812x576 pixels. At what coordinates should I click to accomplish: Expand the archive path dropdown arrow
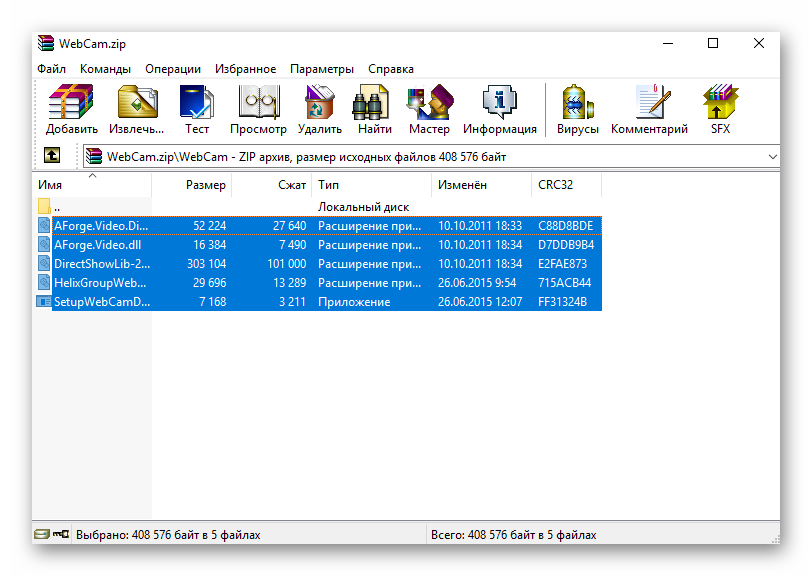pos(772,157)
